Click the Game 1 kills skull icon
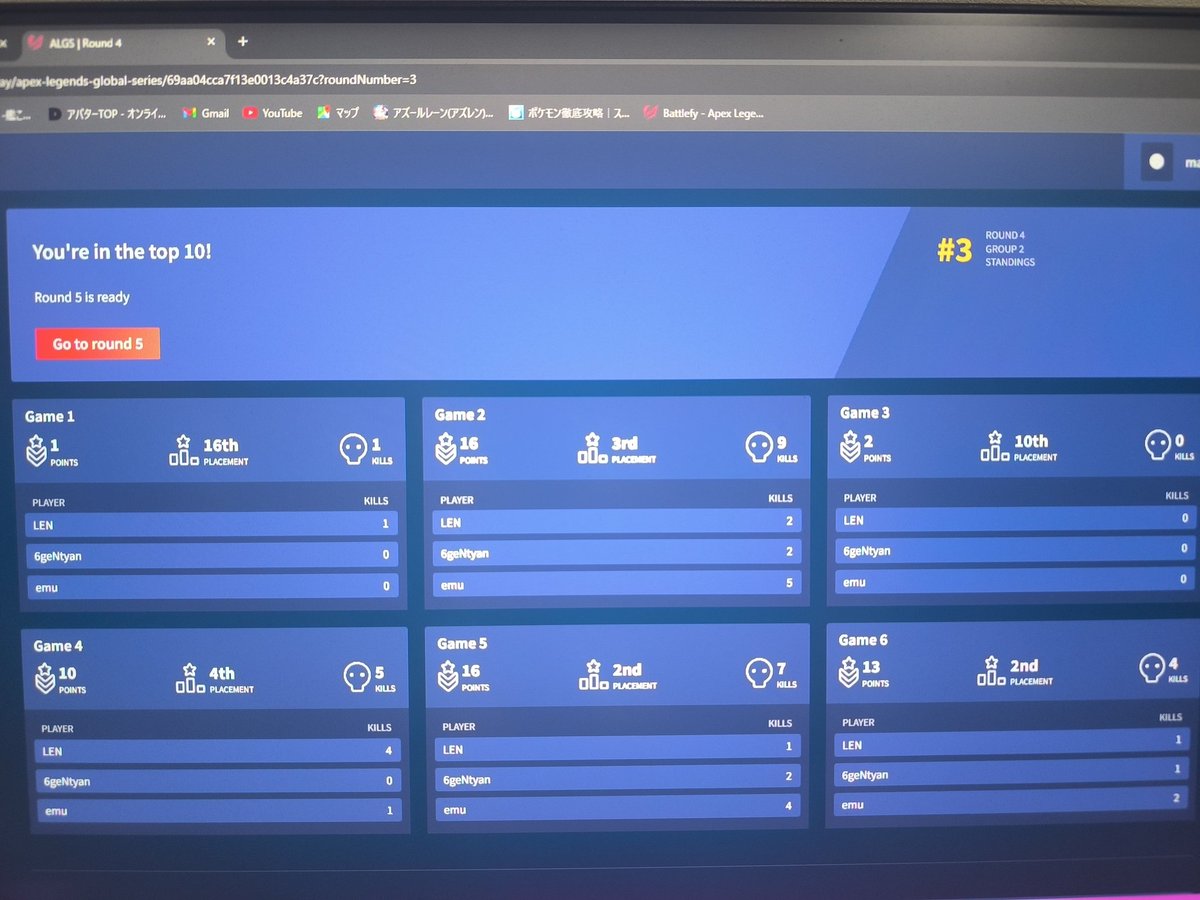The image size is (1200, 900). [x=353, y=450]
